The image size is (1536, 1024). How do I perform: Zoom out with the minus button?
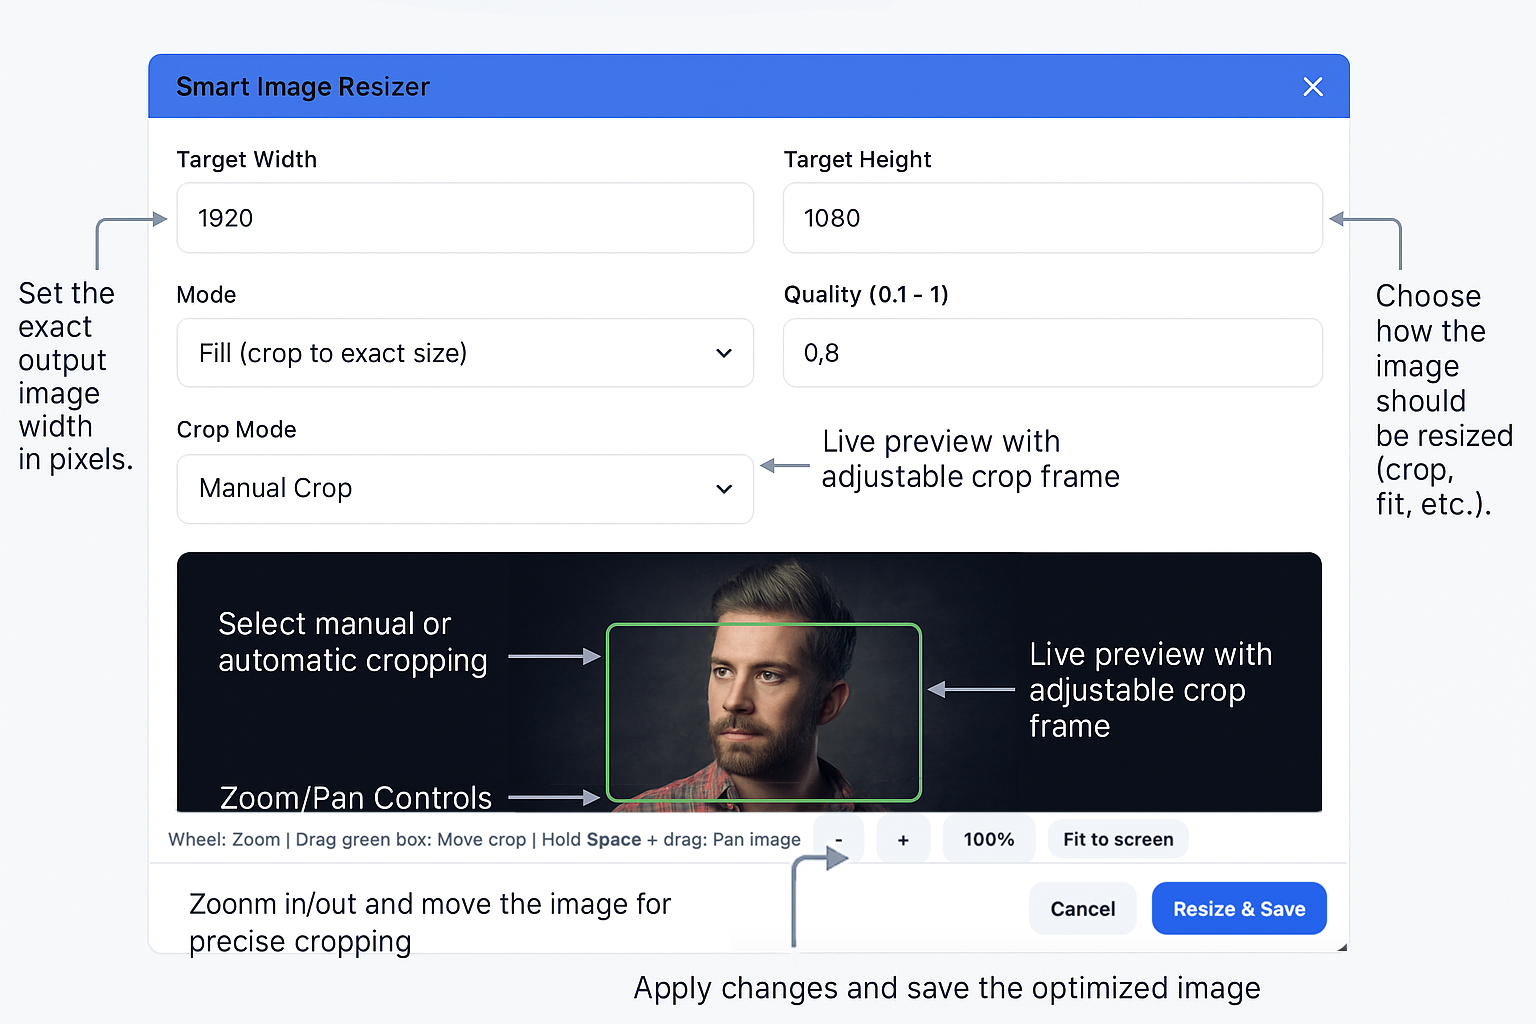pos(838,840)
